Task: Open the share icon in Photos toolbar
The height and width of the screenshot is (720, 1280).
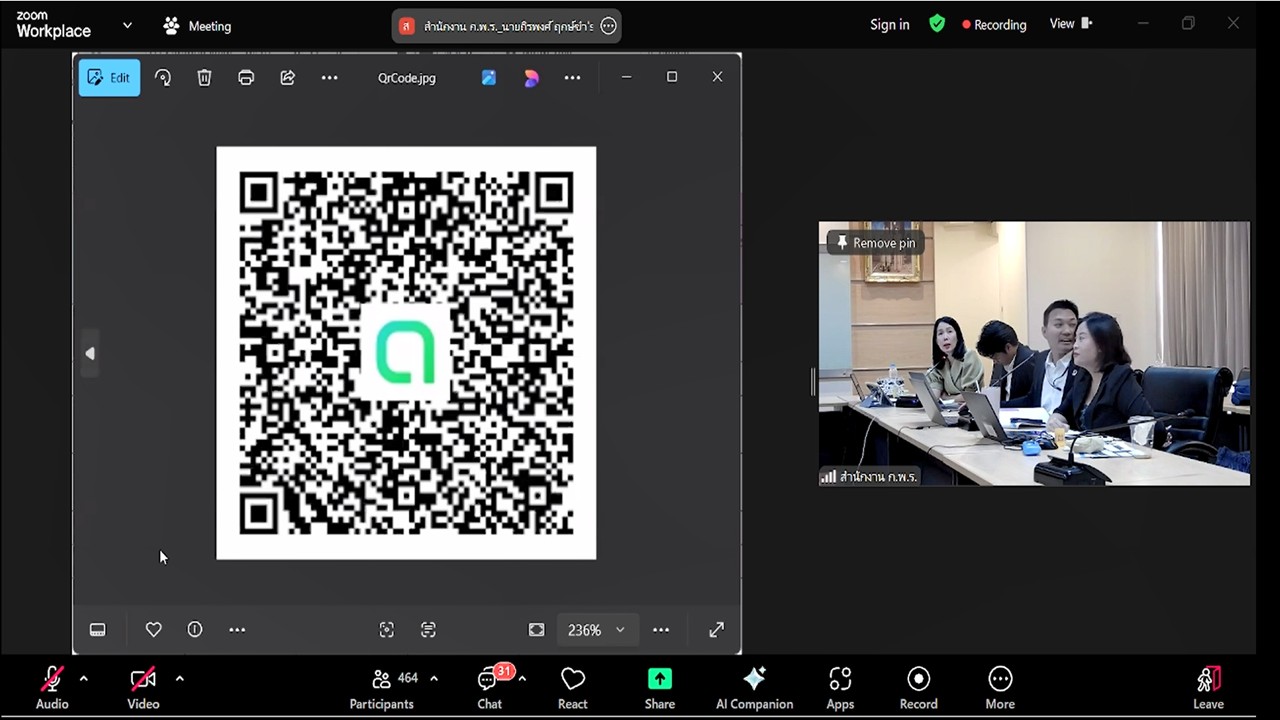Action: (288, 78)
